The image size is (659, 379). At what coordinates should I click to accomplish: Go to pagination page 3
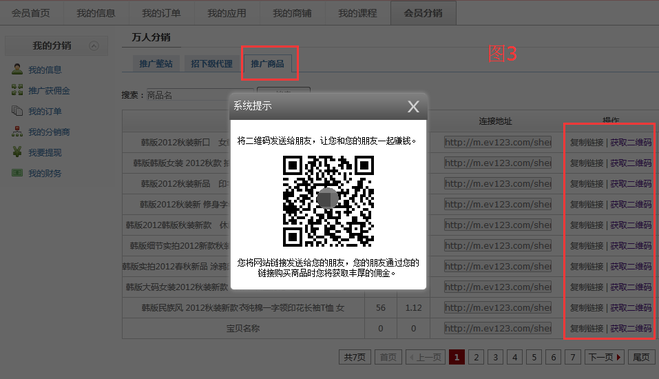pos(496,357)
